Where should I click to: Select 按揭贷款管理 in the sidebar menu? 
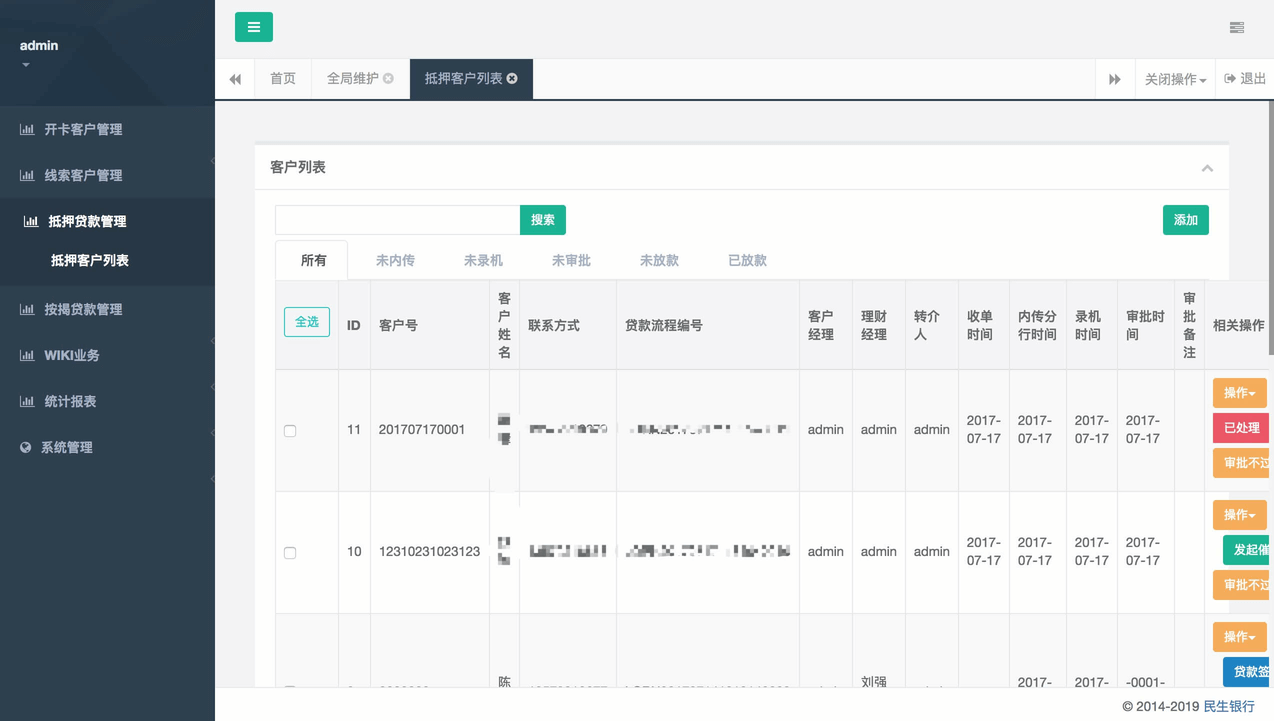(83, 309)
